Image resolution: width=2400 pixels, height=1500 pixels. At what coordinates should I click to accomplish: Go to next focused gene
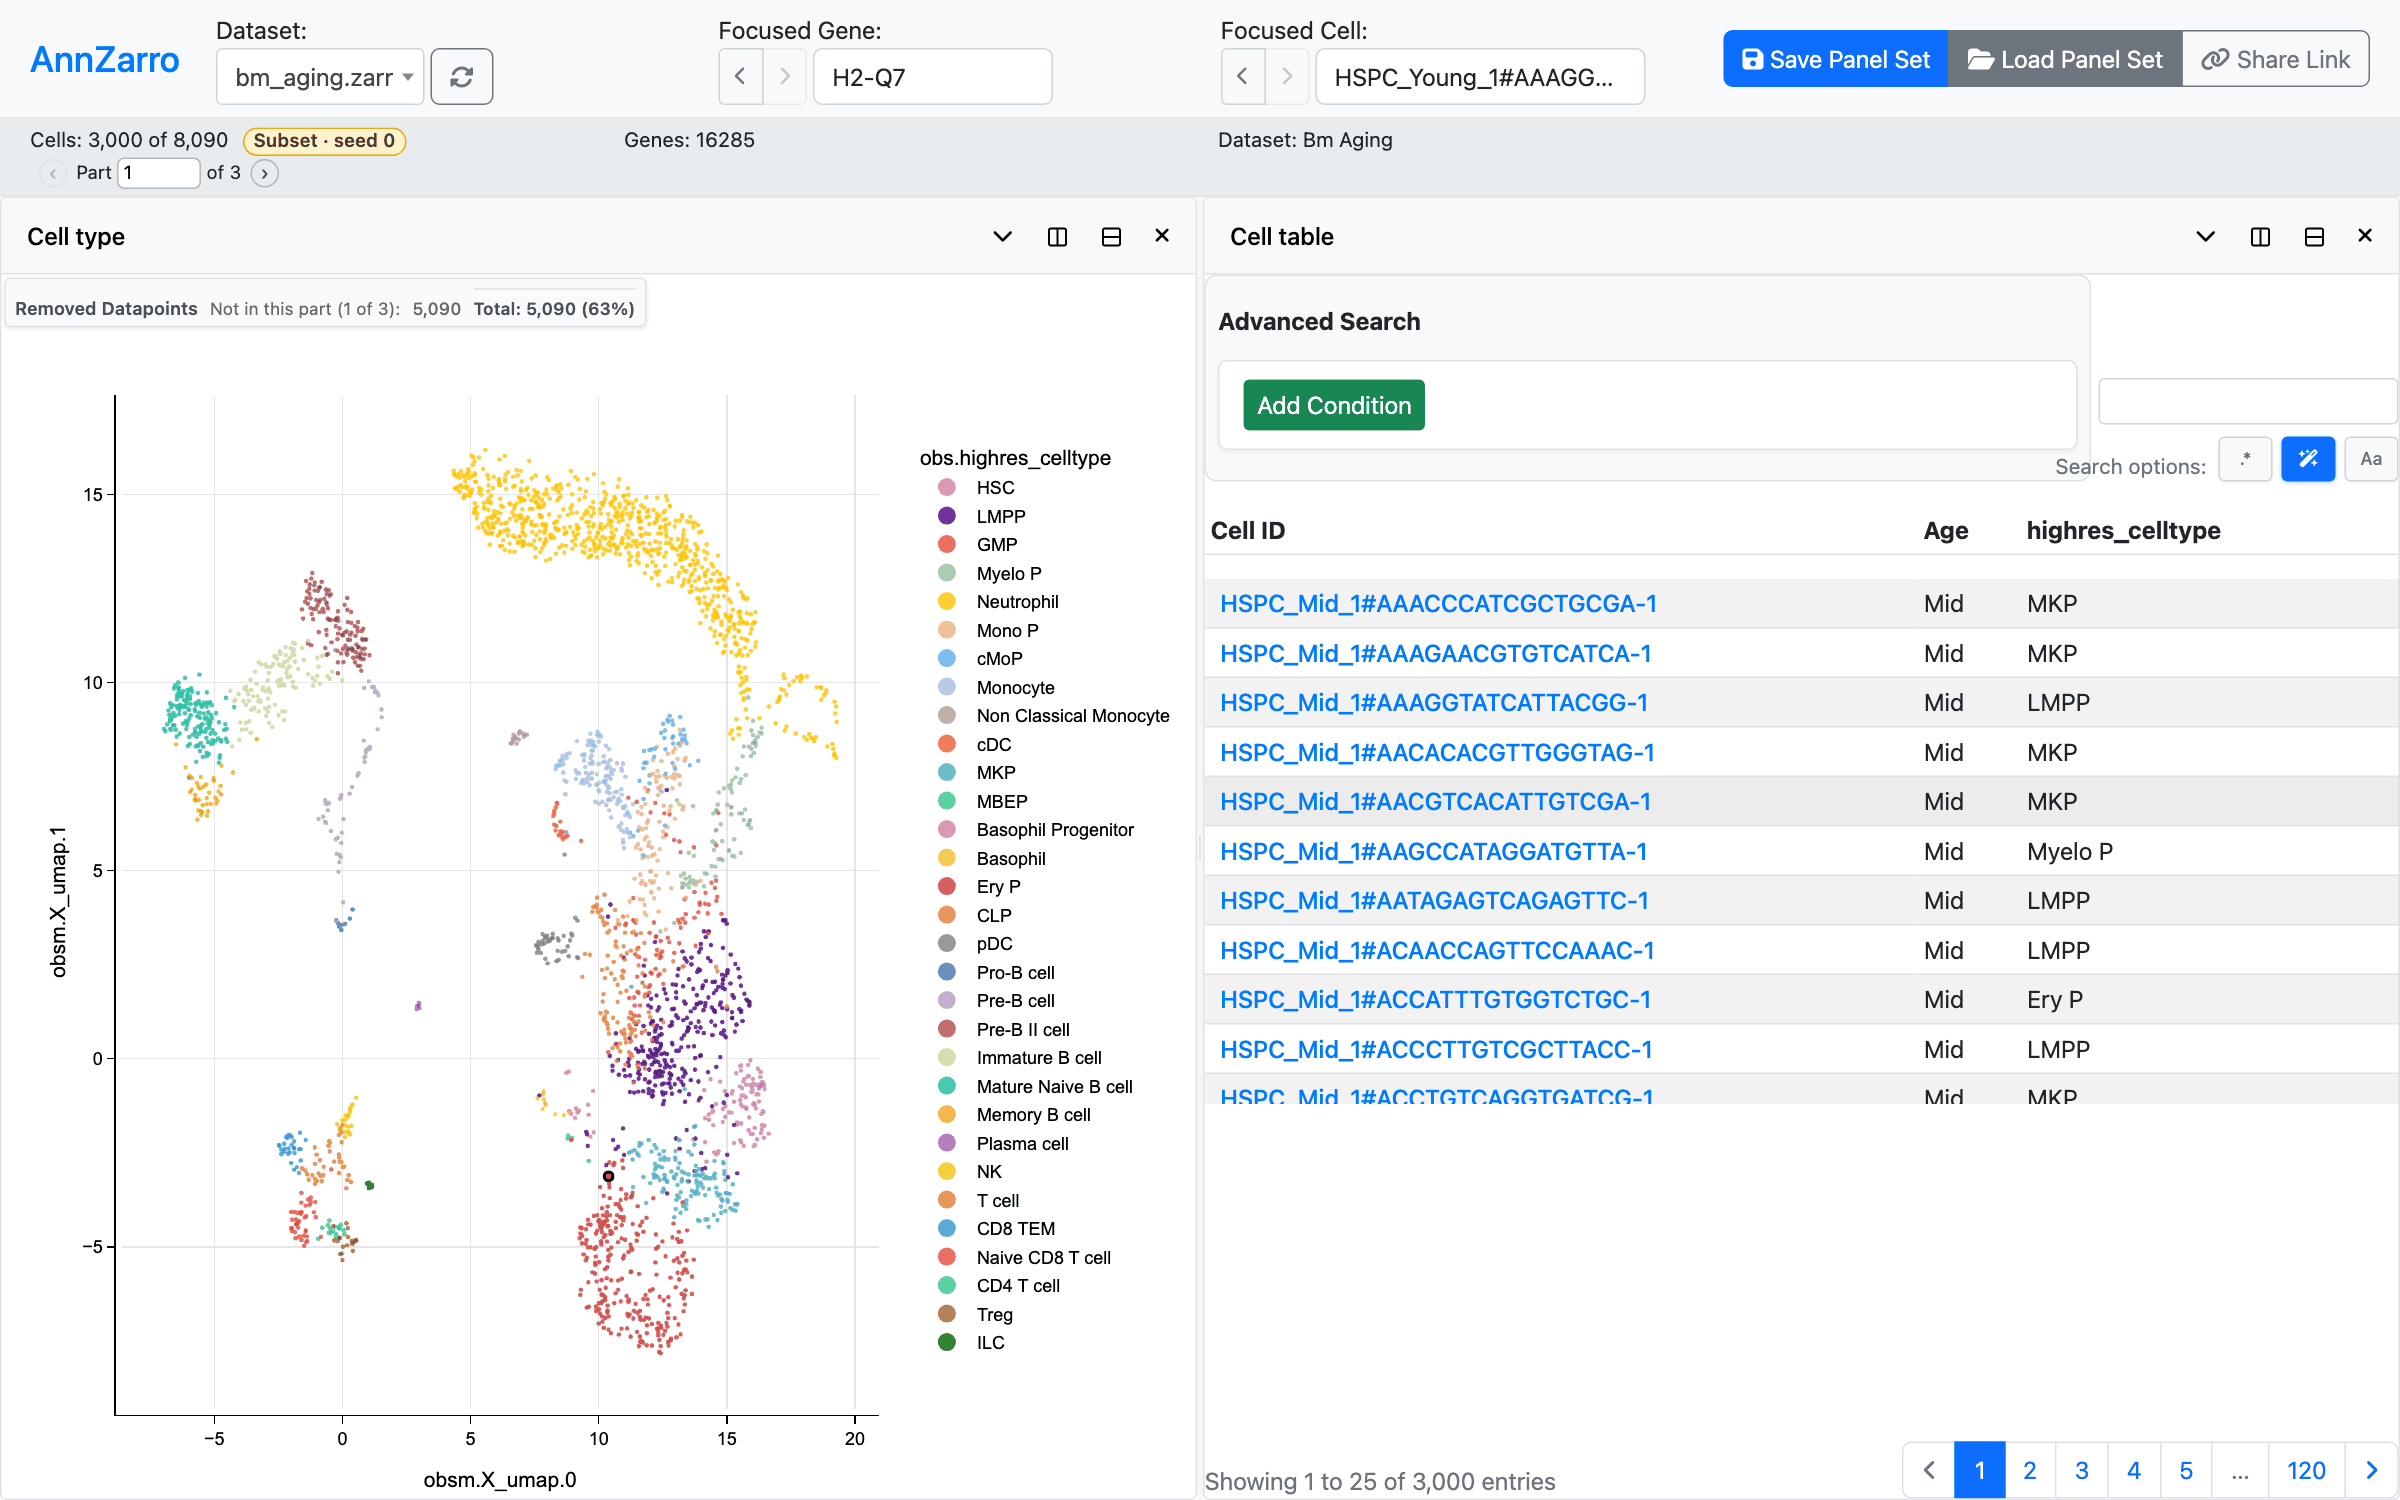pos(785,77)
